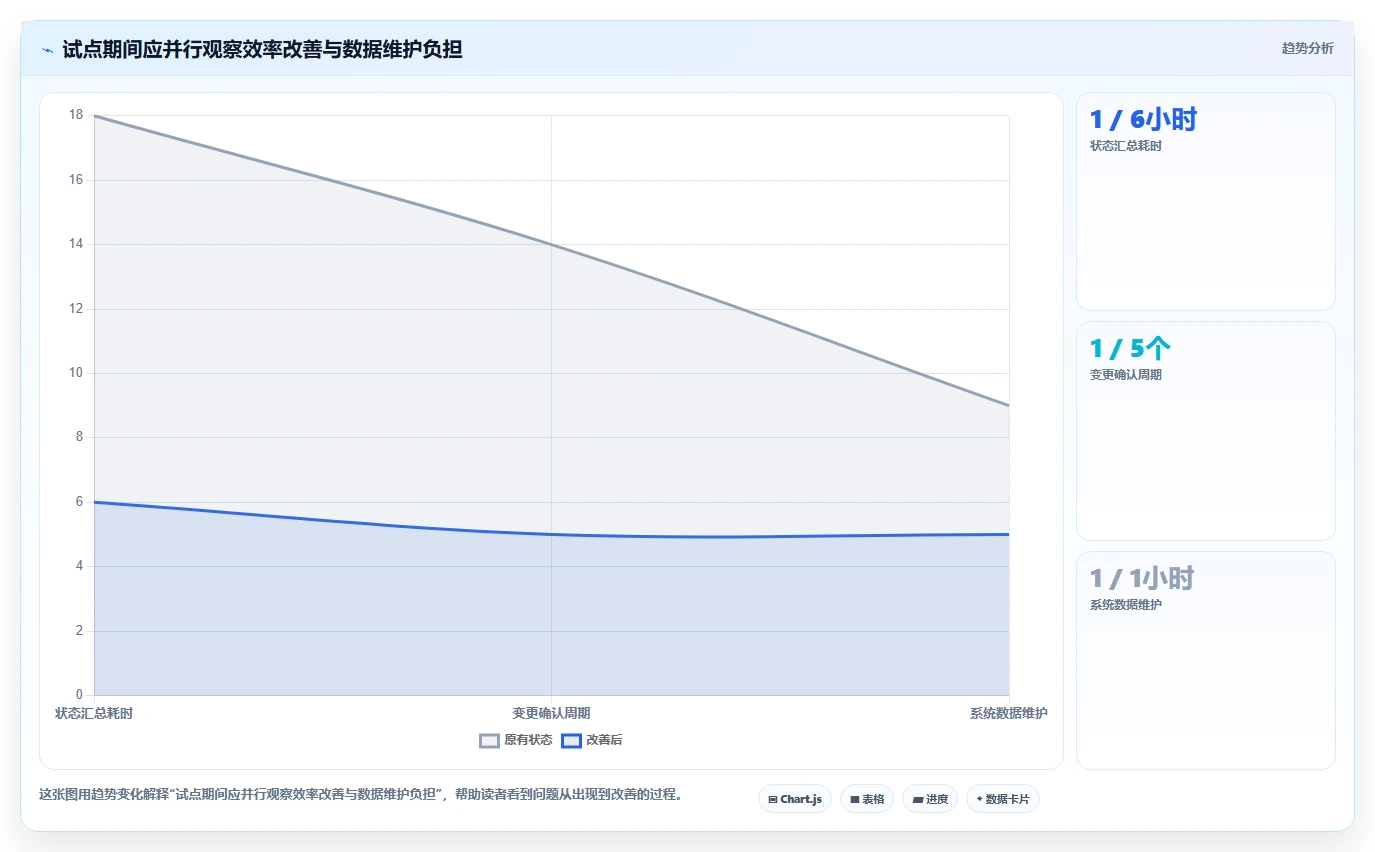Open the 状态汇总耗时 metric card
Viewport: 1375px width, 852px height.
(x=1205, y=201)
